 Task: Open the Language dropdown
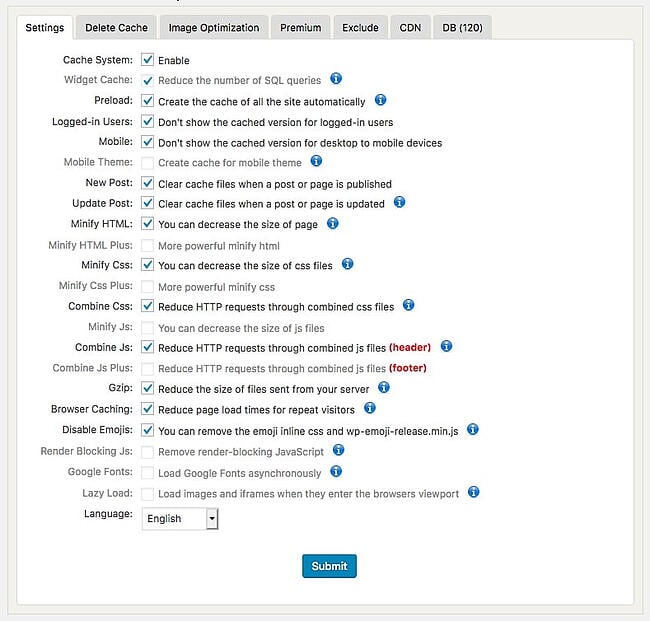[180, 519]
